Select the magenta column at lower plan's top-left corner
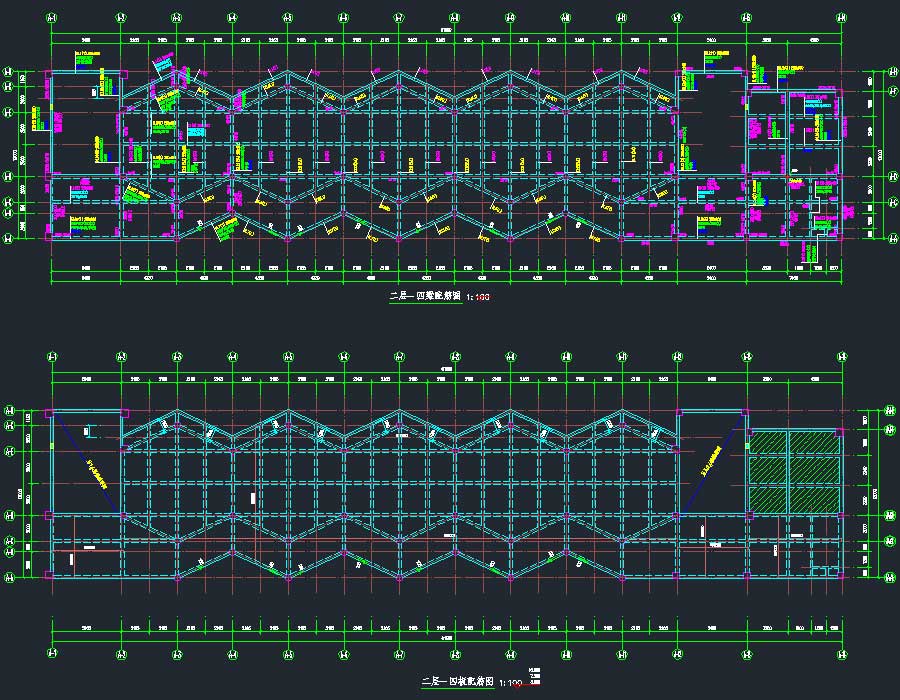 pyautogui.click(x=50, y=412)
